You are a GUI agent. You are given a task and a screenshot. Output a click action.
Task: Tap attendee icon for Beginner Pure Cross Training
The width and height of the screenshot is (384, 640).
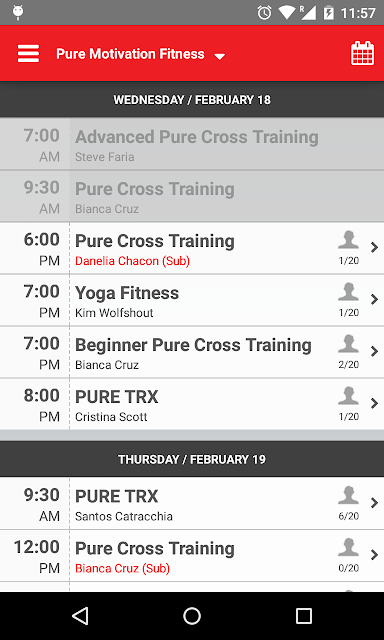click(x=348, y=344)
